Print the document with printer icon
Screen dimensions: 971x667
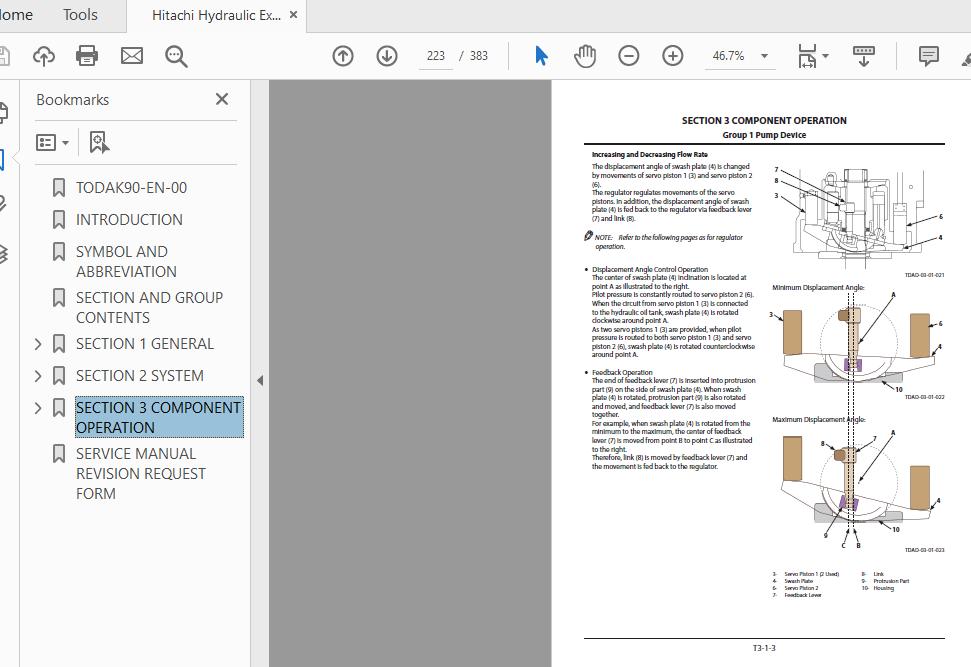pos(87,56)
